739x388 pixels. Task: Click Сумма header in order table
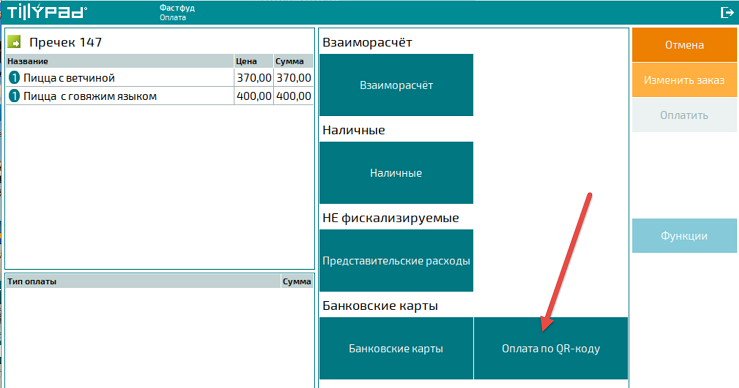(x=294, y=61)
